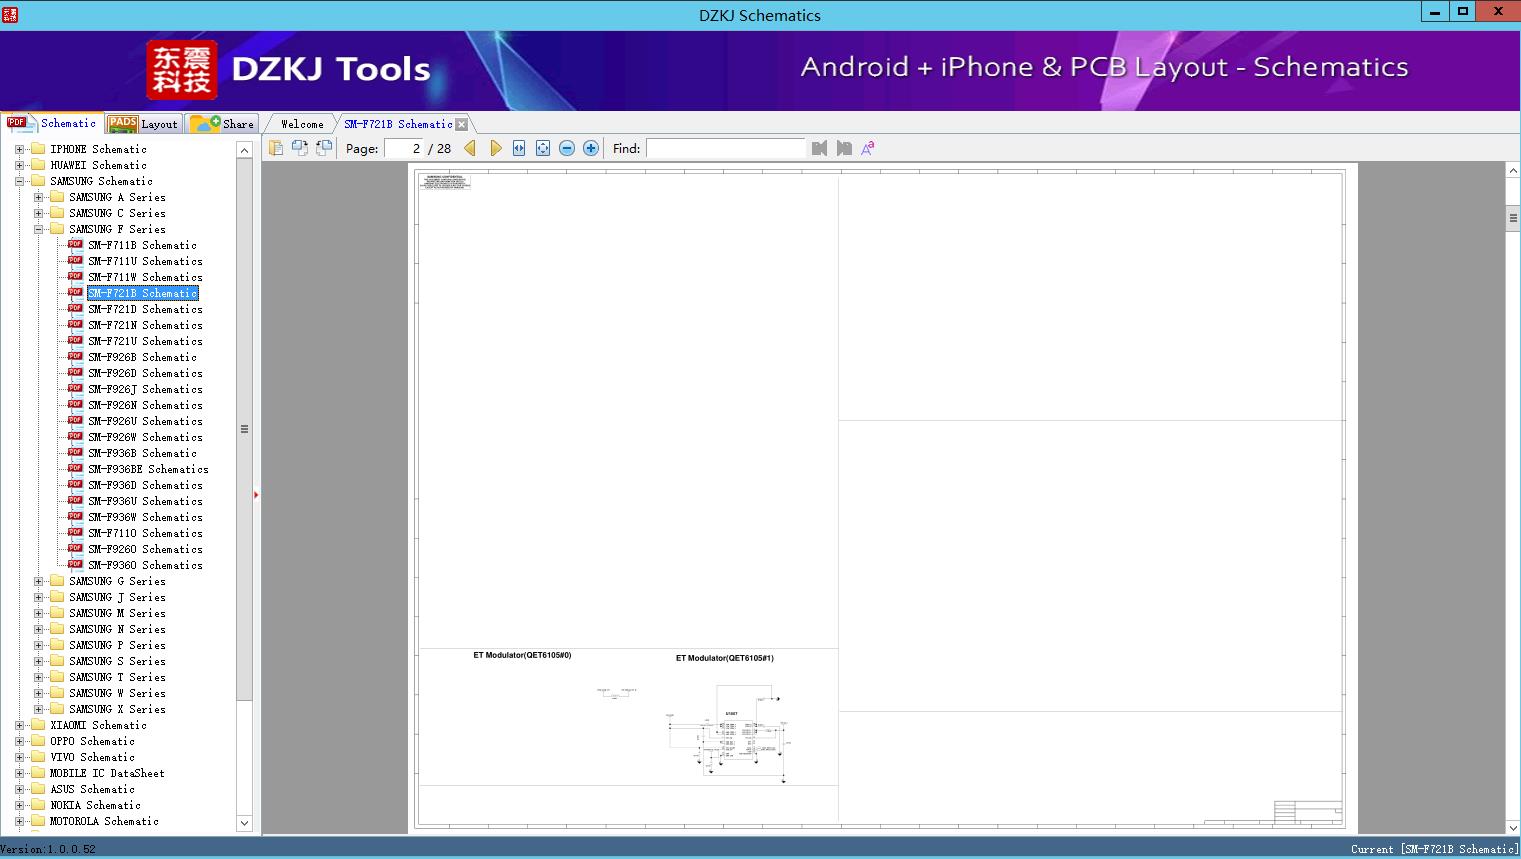Collapse the SAMSUNG F Series node
The width and height of the screenshot is (1521, 859).
tap(38, 229)
